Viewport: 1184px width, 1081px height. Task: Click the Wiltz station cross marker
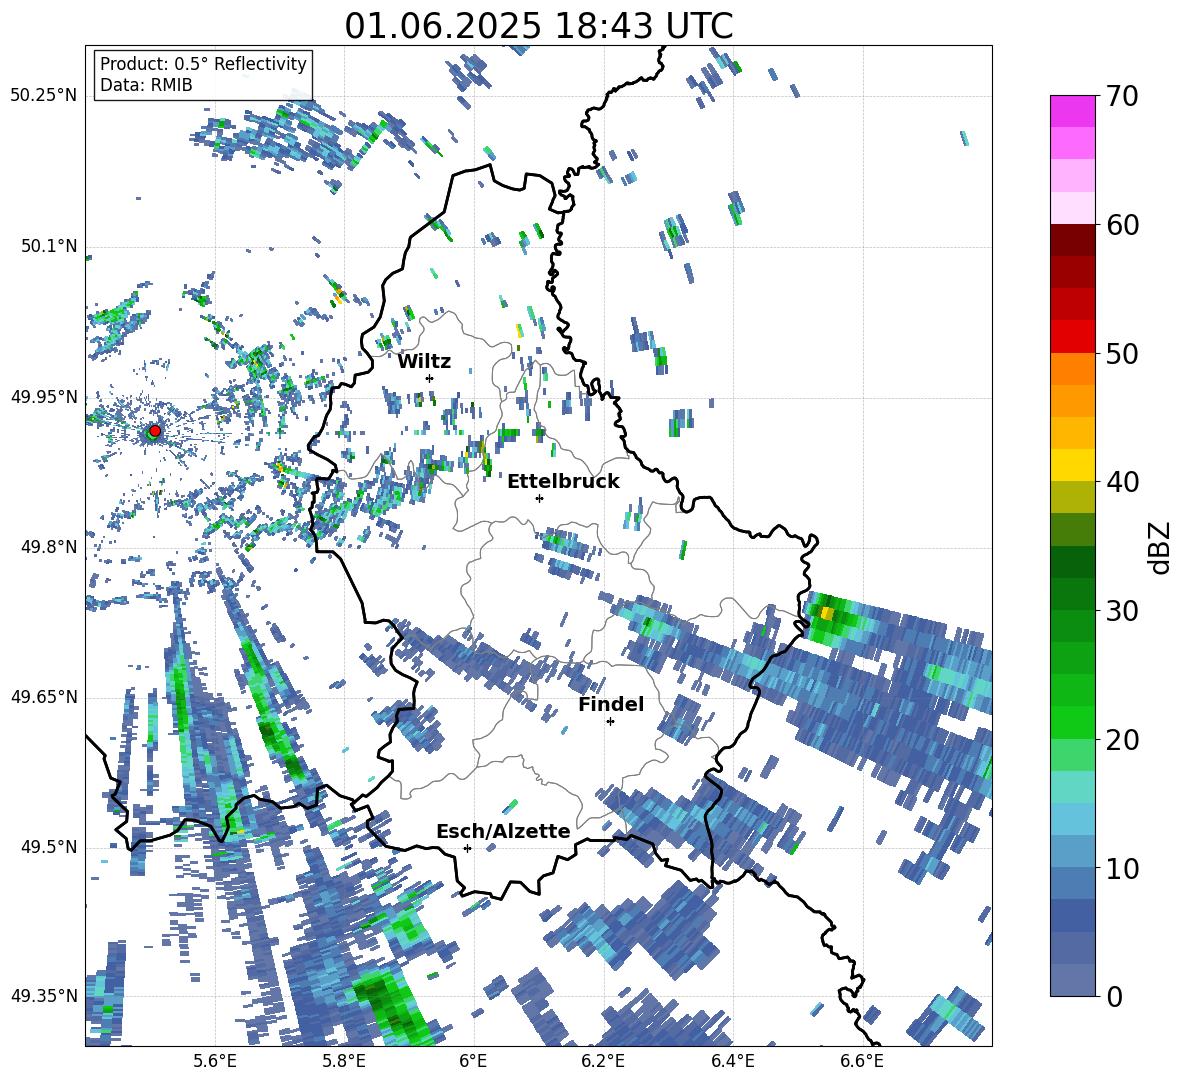(430, 378)
